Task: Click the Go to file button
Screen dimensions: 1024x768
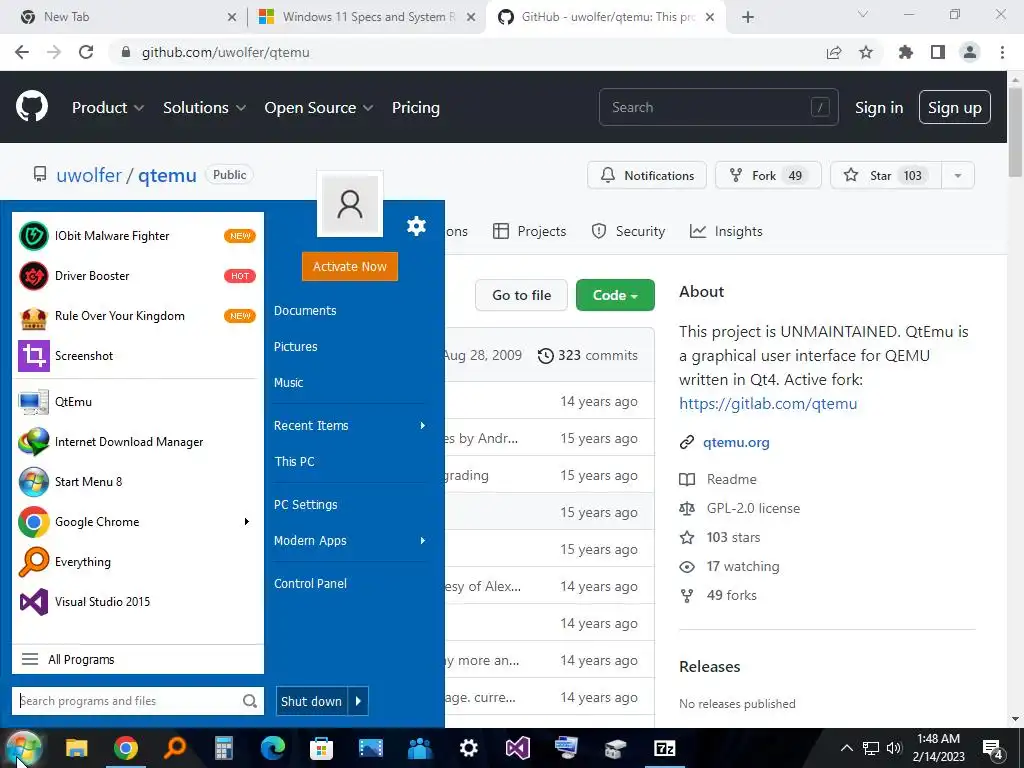Action: coord(521,295)
